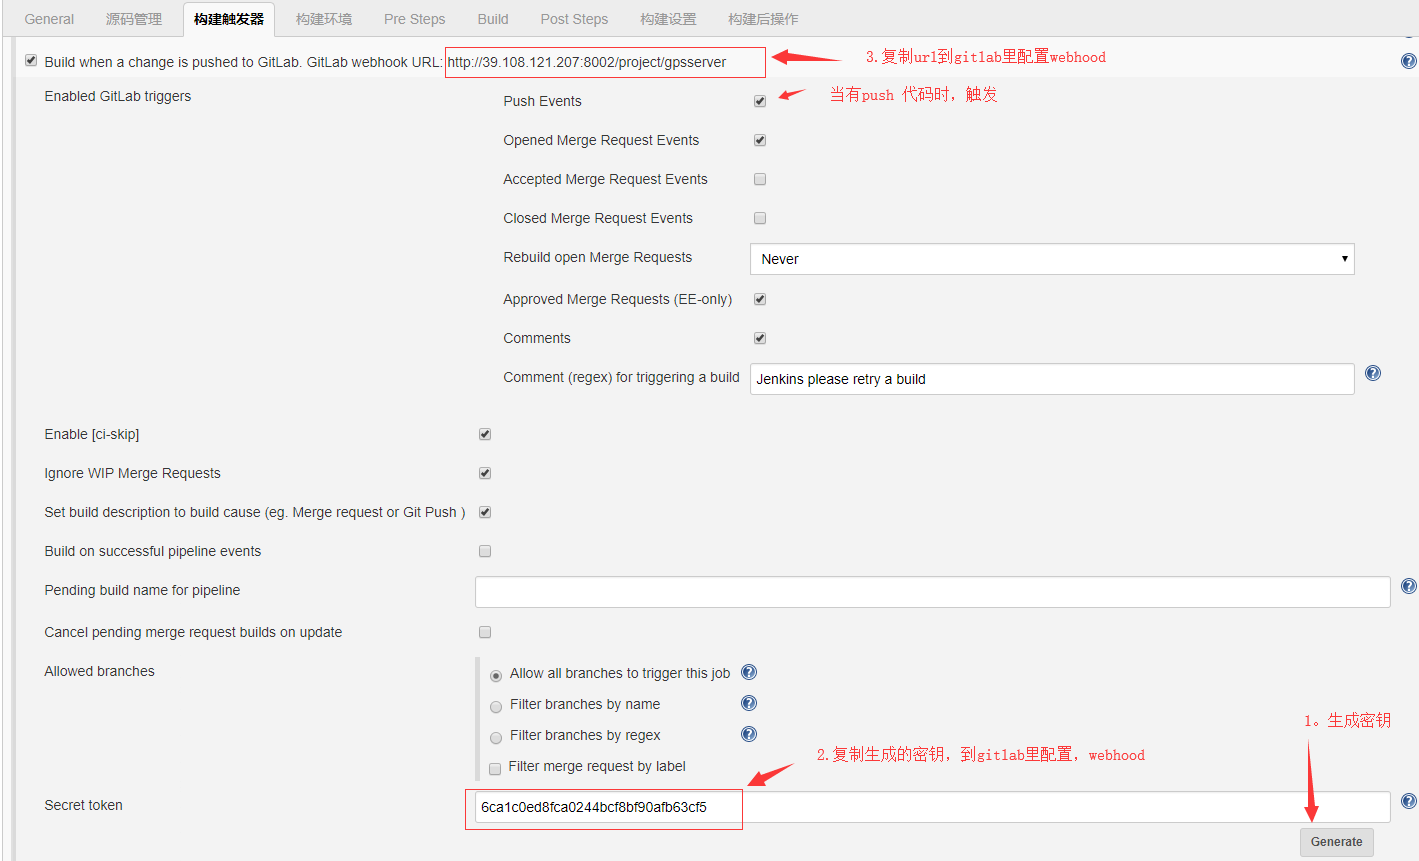The width and height of the screenshot is (1419, 861).
Task: Click the Generate token button
Action: [x=1337, y=842]
